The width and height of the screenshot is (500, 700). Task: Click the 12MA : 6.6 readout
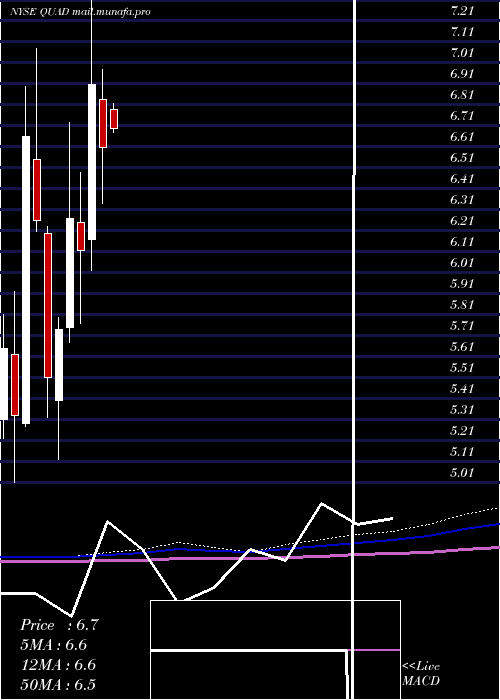[x=59, y=665]
